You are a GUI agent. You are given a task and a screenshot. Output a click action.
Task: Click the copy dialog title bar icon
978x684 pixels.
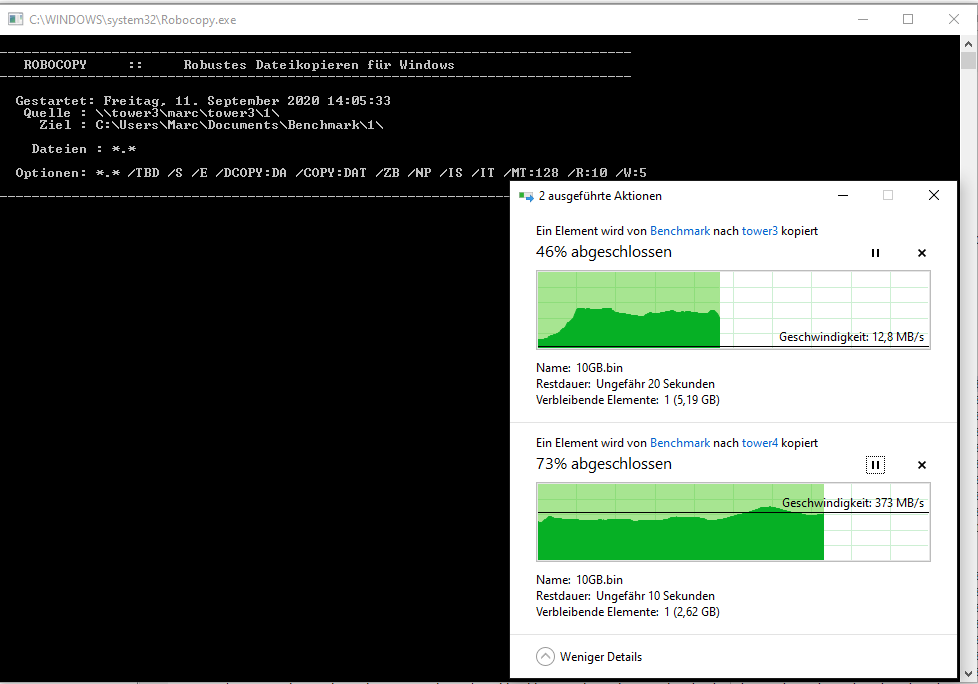526,196
